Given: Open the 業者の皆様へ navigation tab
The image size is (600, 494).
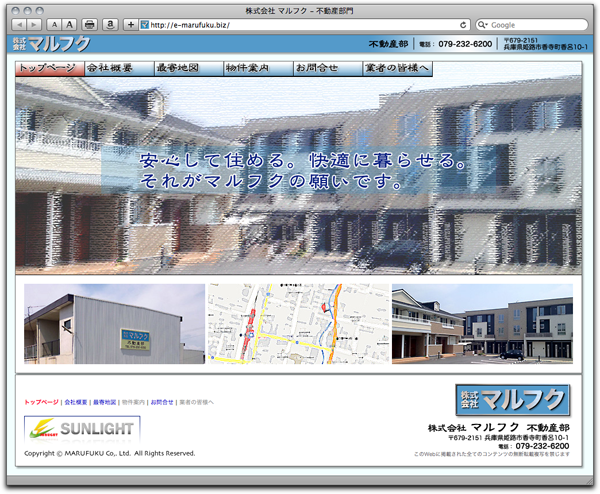Looking at the screenshot, I should 398,68.
